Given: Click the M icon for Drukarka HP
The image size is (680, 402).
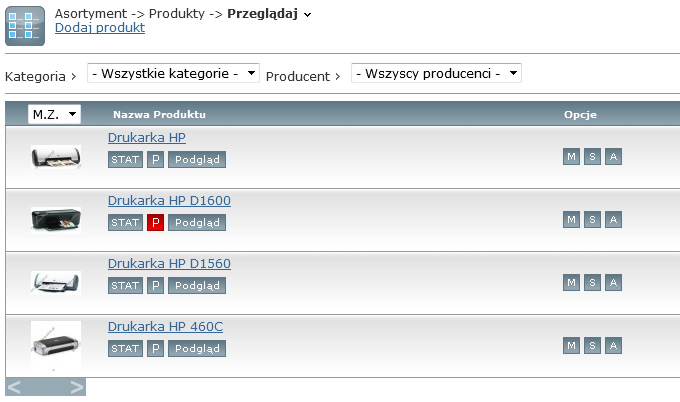Looking at the screenshot, I should pos(571,157).
